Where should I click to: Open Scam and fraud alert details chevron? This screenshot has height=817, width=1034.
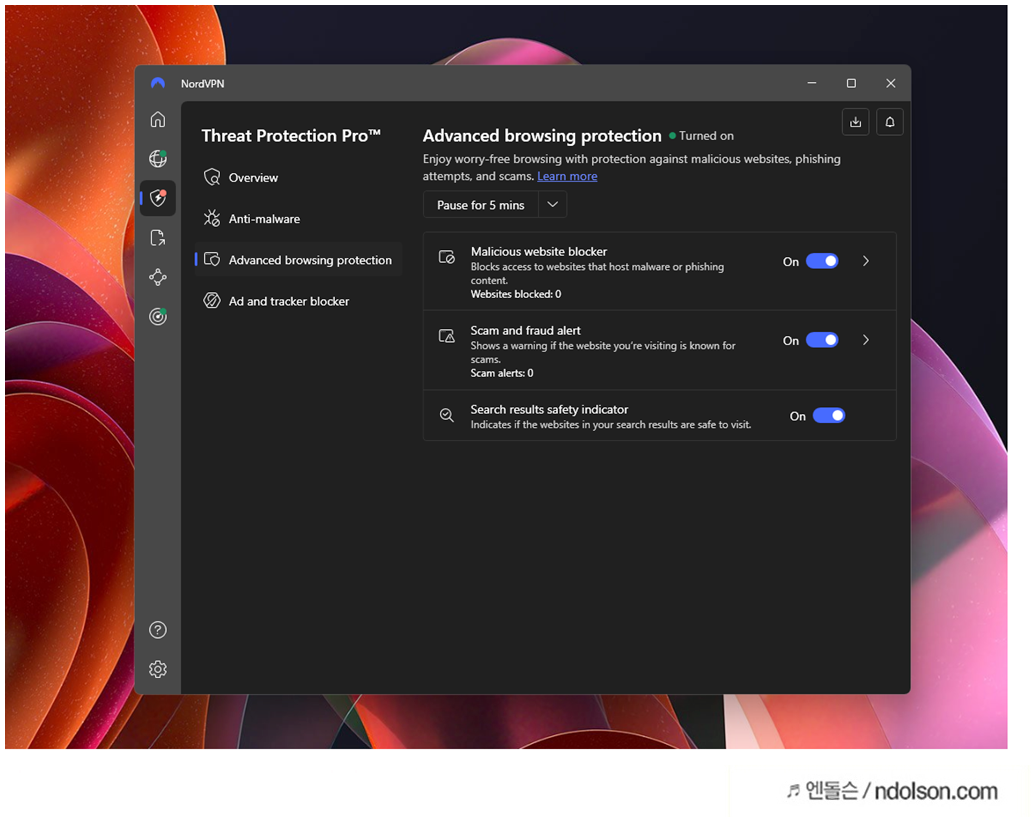tap(866, 340)
